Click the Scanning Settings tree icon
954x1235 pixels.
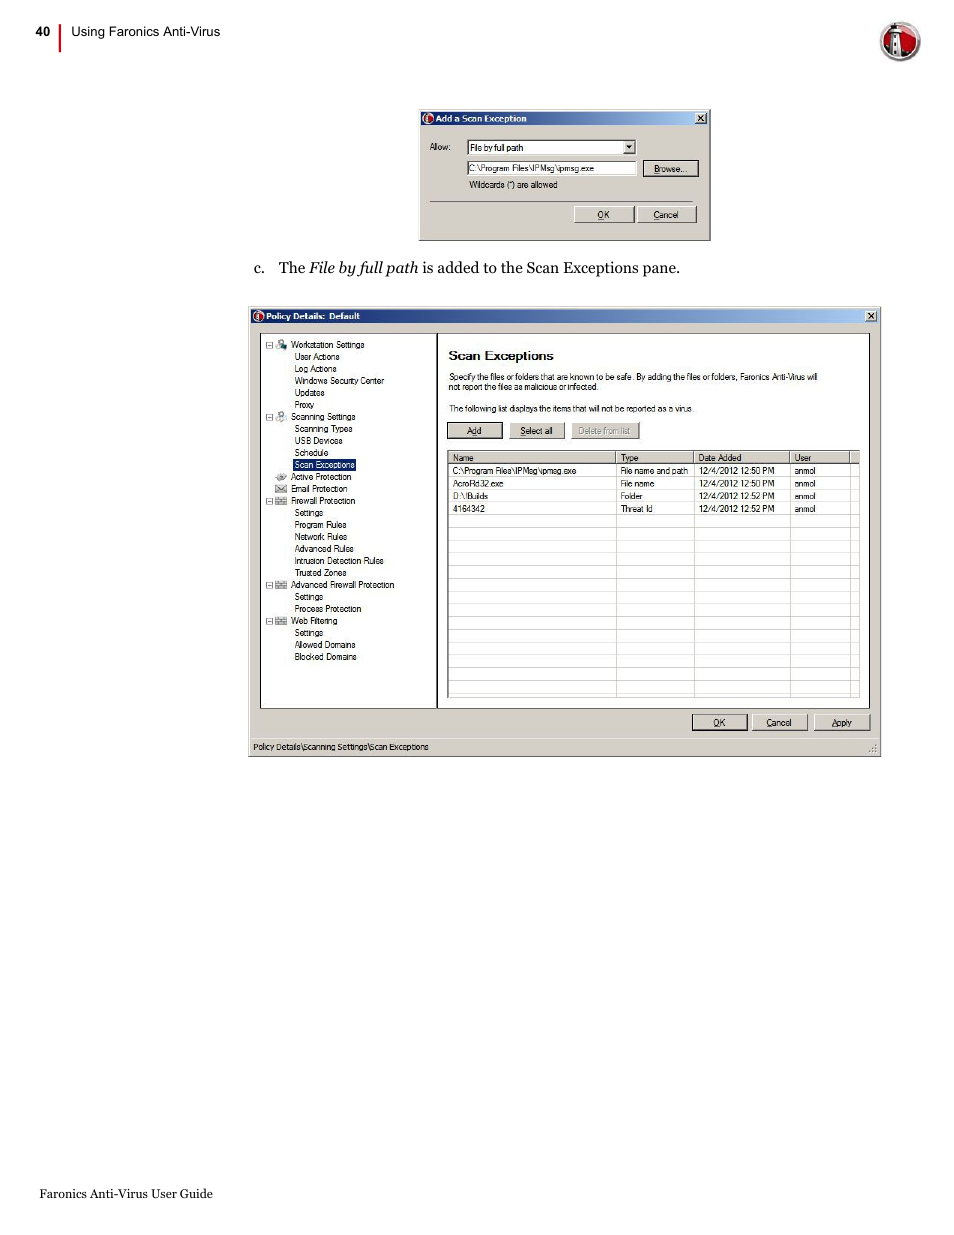coord(281,416)
